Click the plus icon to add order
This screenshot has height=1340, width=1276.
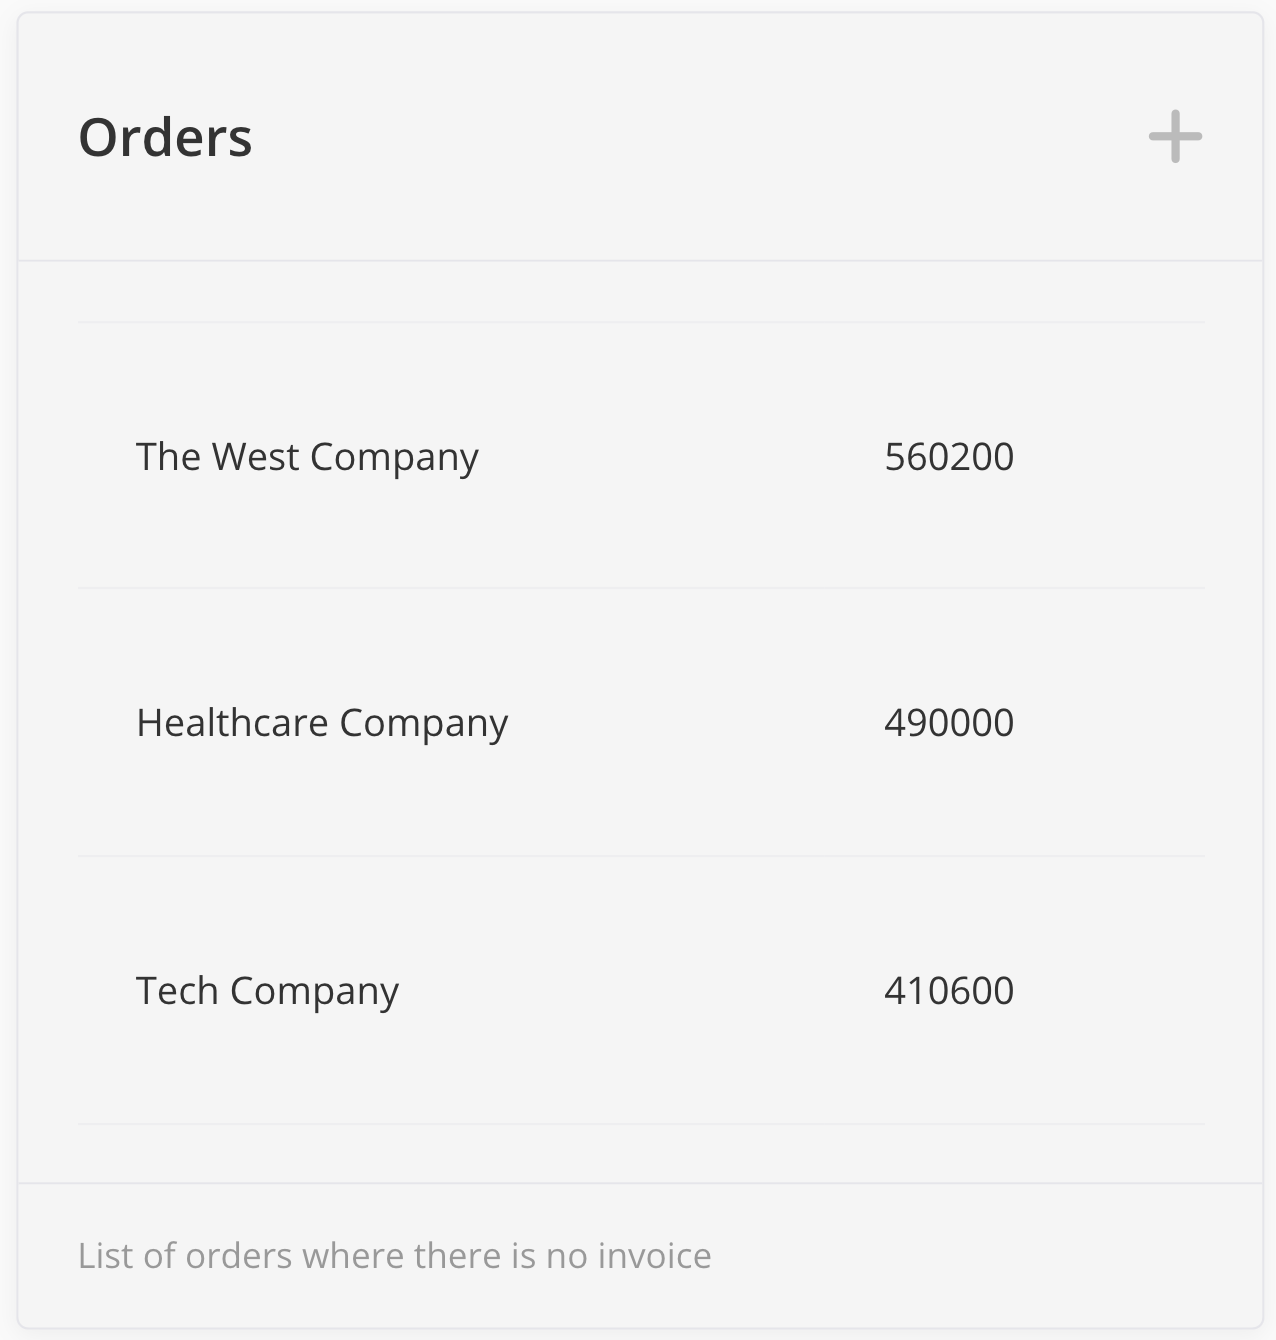pyautogui.click(x=1175, y=137)
